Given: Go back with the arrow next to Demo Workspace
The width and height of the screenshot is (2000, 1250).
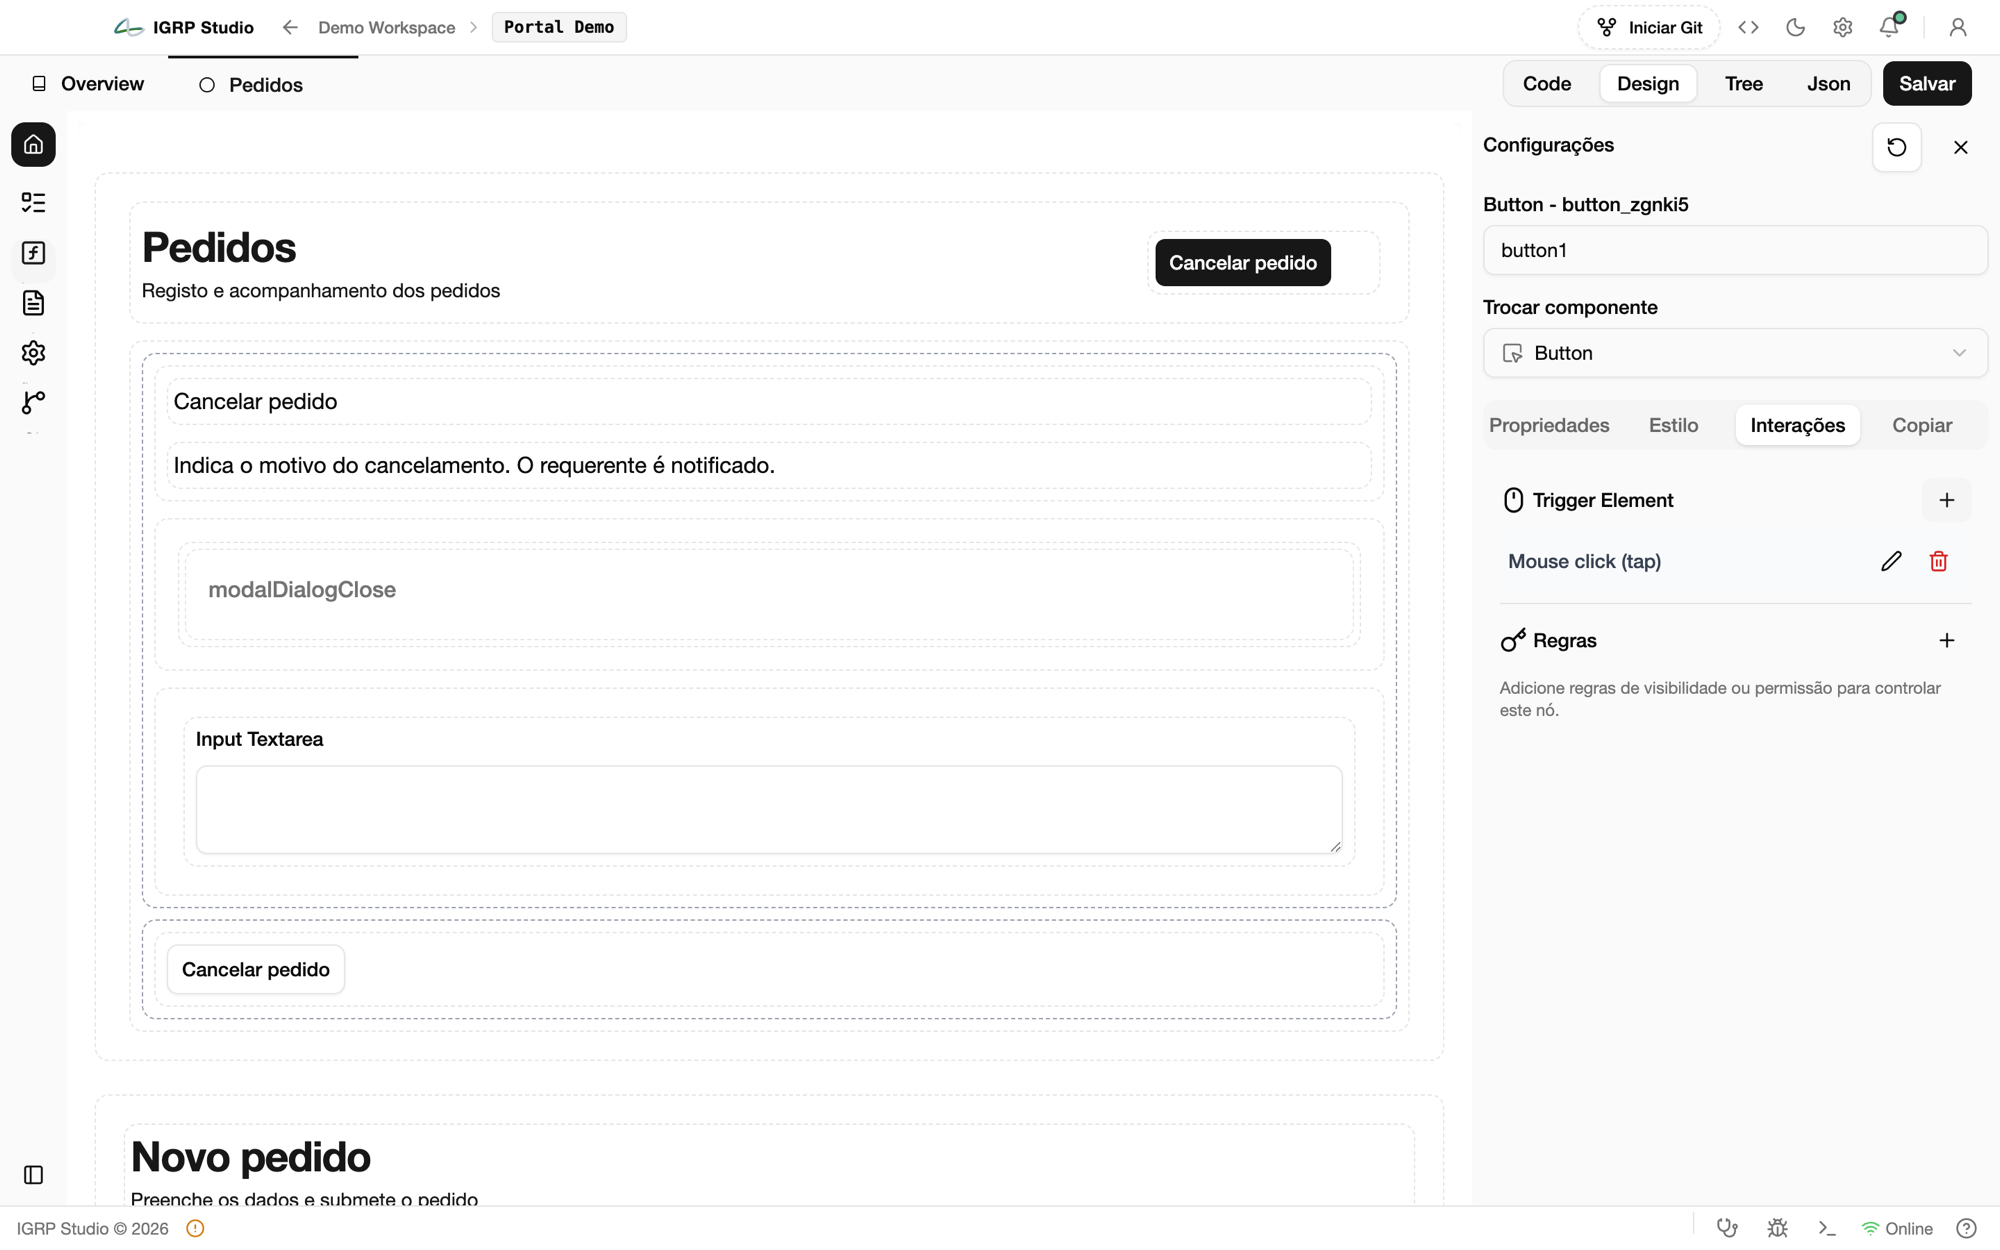Looking at the screenshot, I should pos(290,27).
